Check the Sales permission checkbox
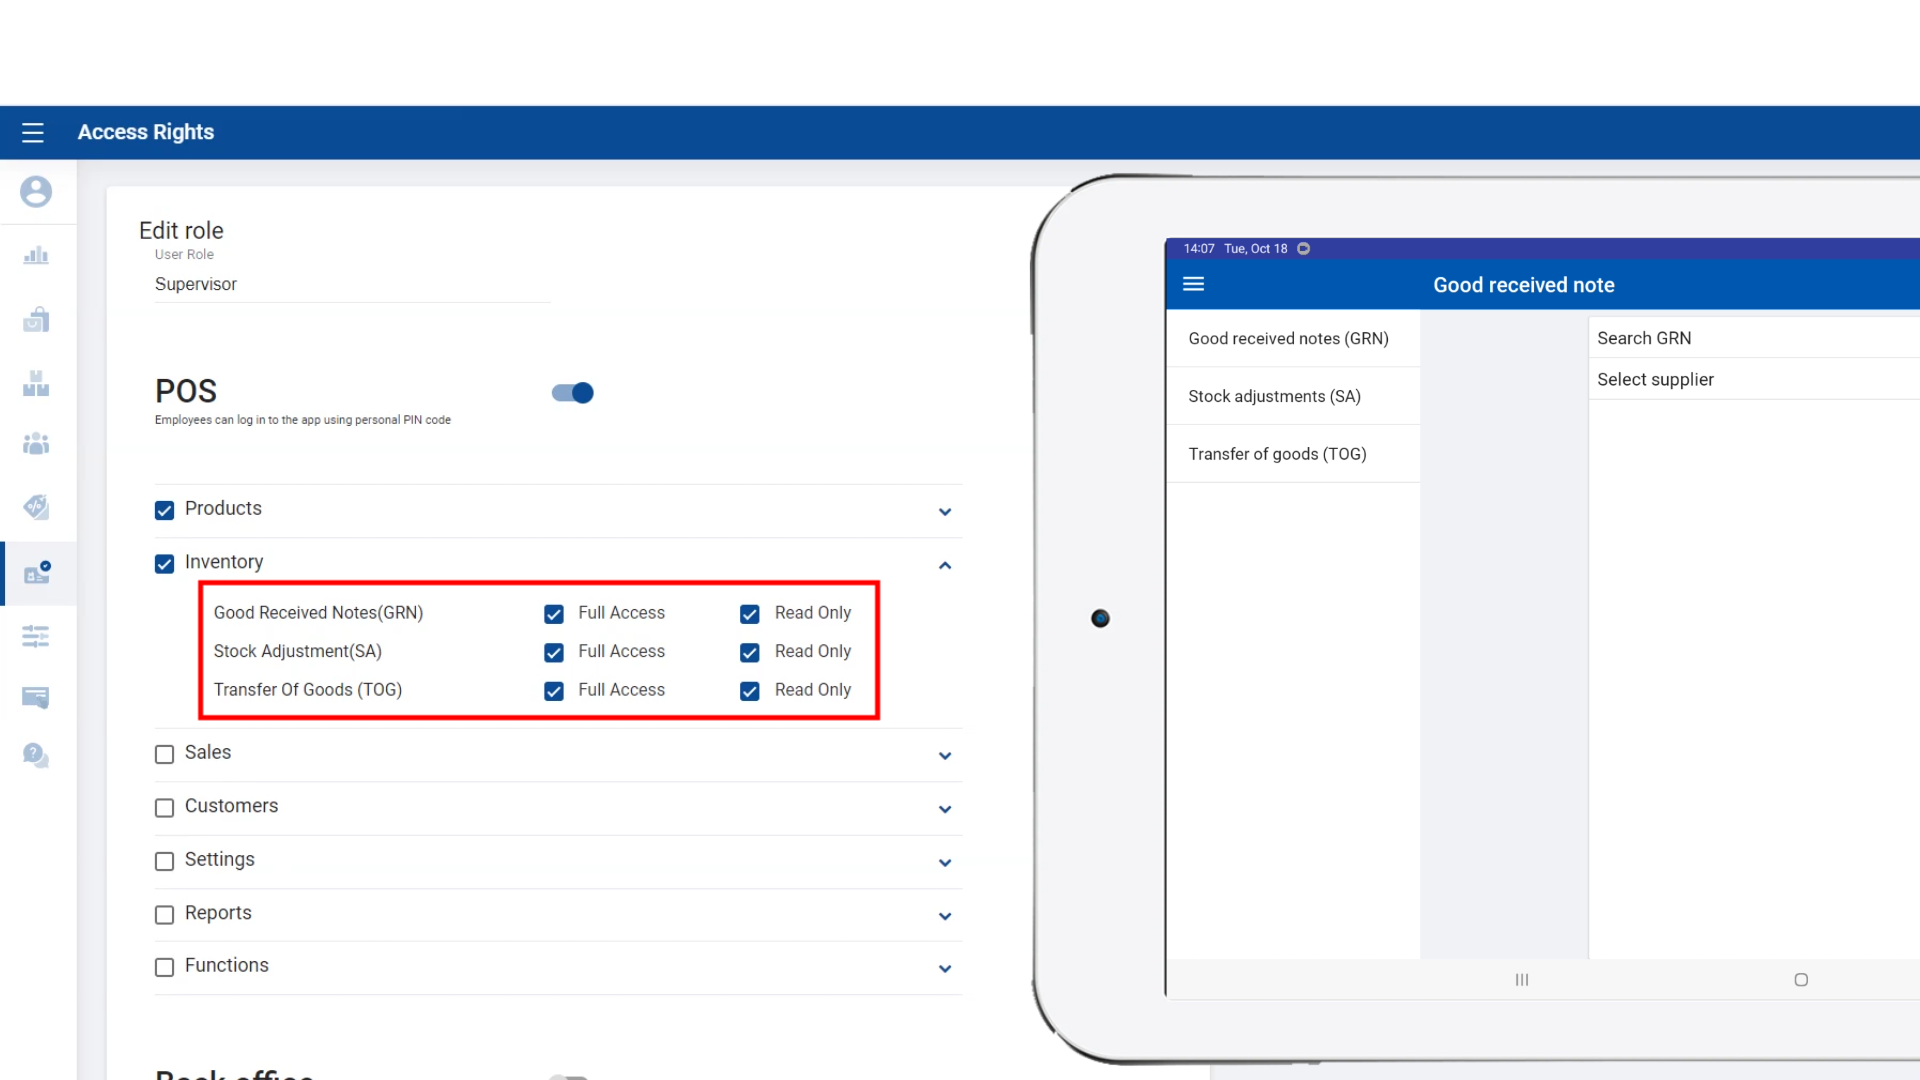The width and height of the screenshot is (1920, 1080). [165, 754]
